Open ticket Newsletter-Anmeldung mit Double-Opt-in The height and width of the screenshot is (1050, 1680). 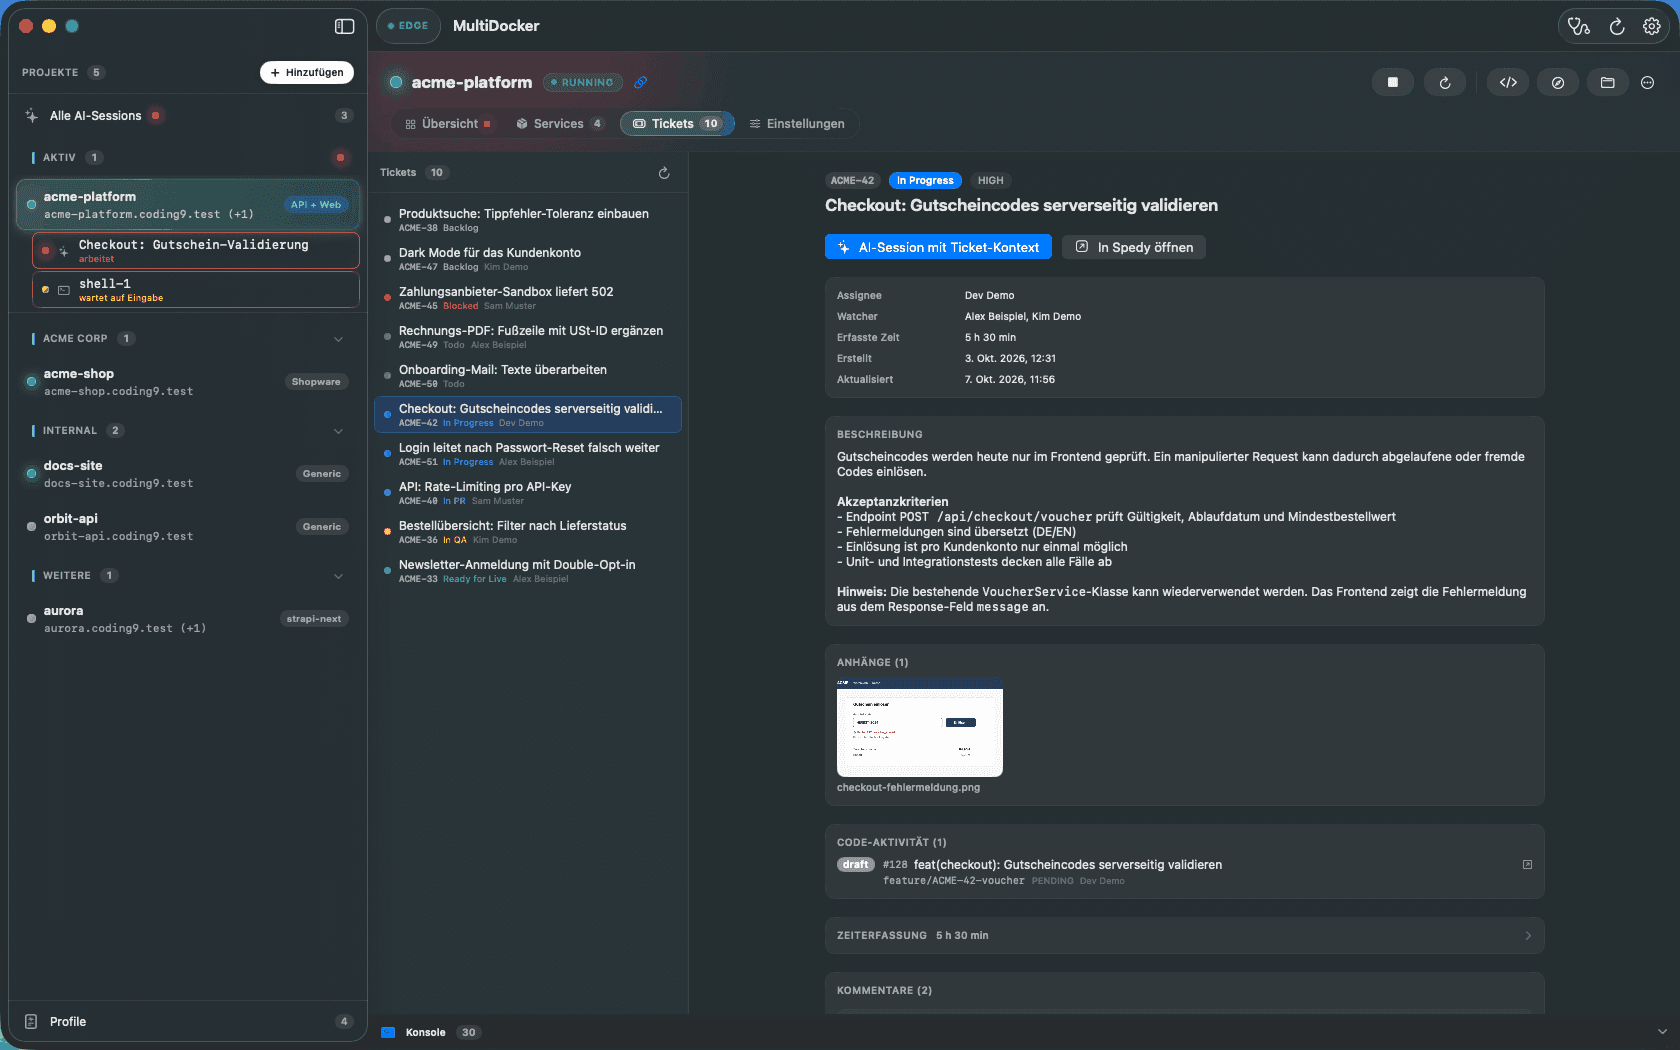click(528, 571)
